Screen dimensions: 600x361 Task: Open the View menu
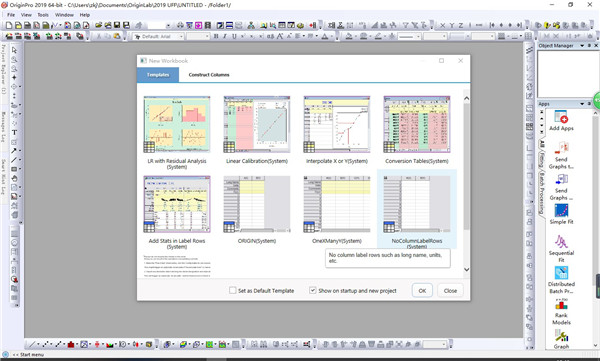click(26, 15)
